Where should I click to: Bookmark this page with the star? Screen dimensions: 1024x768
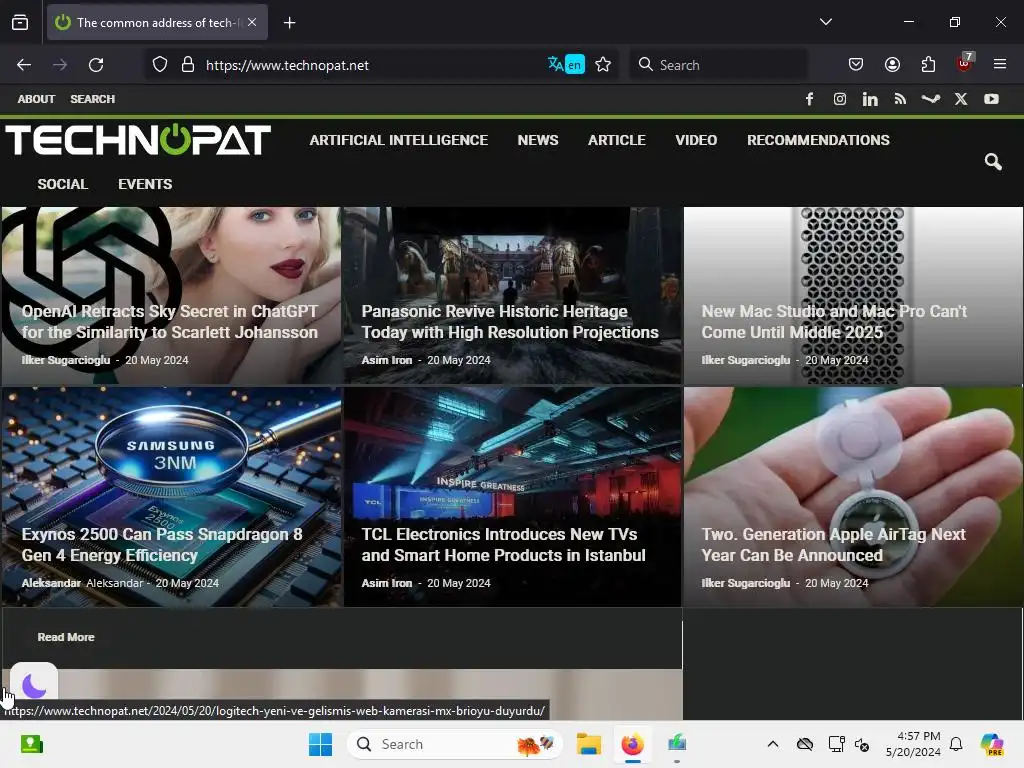[x=603, y=64]
